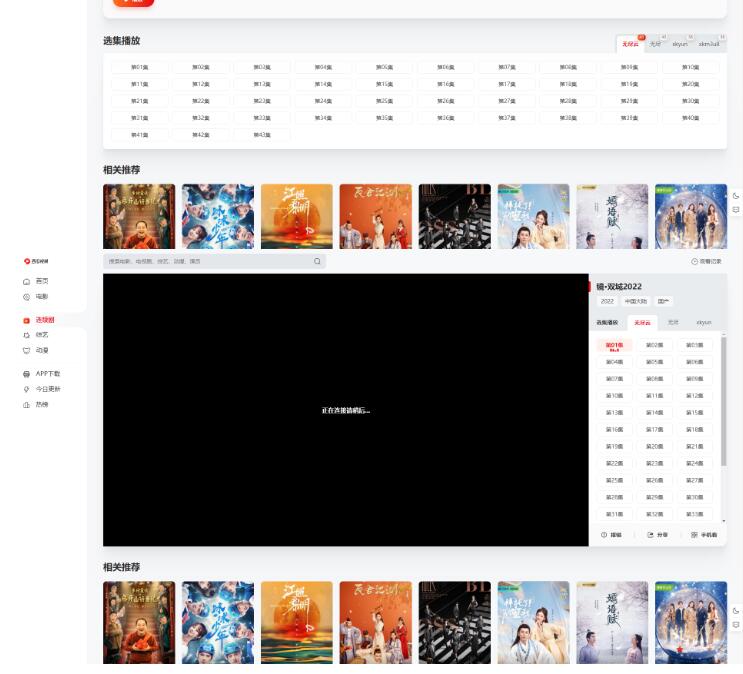Click the clock icon beside 观看记录
Viewport: 743px width, 674px height.
pos(695,261)
